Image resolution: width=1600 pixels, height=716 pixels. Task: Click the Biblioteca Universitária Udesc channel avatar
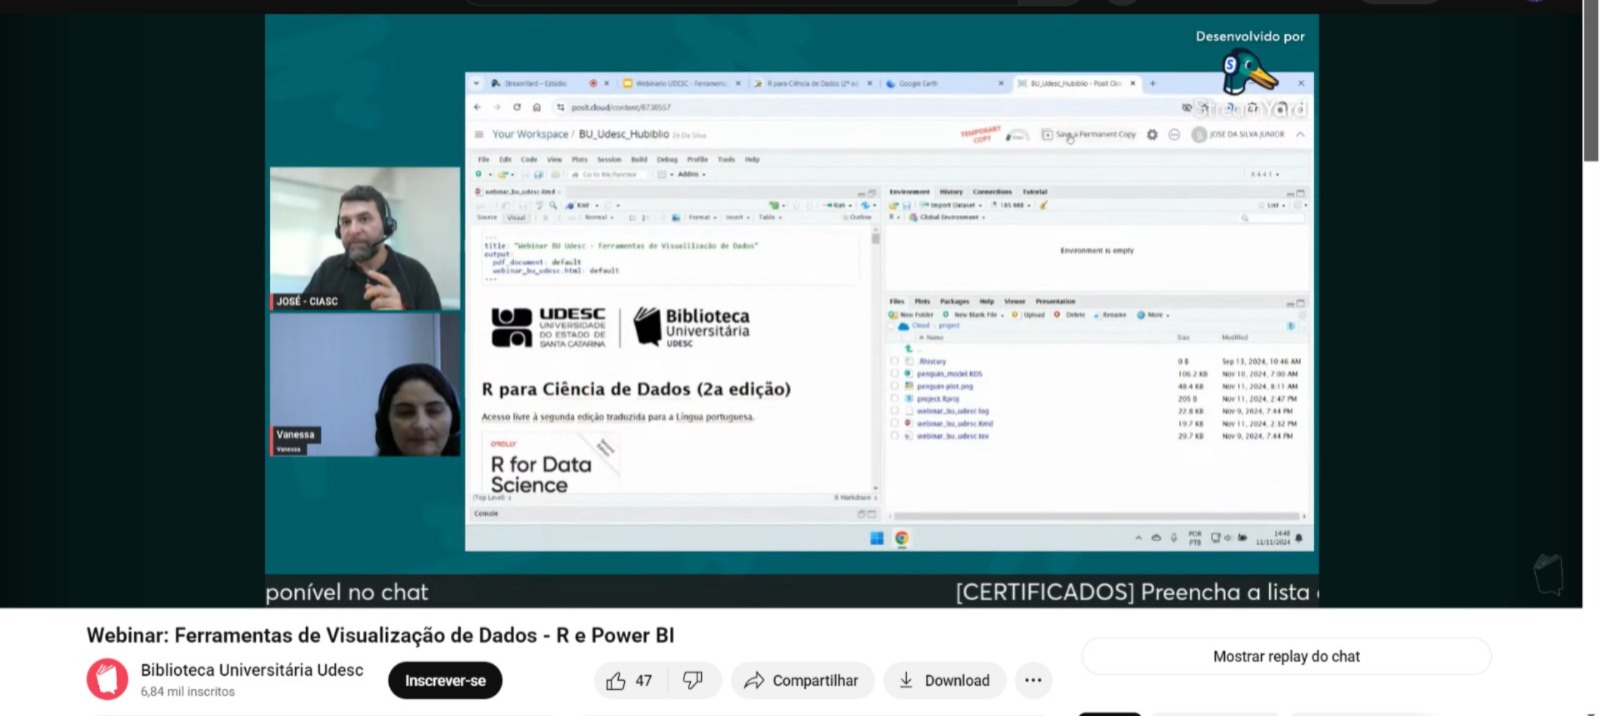(107, 680)
